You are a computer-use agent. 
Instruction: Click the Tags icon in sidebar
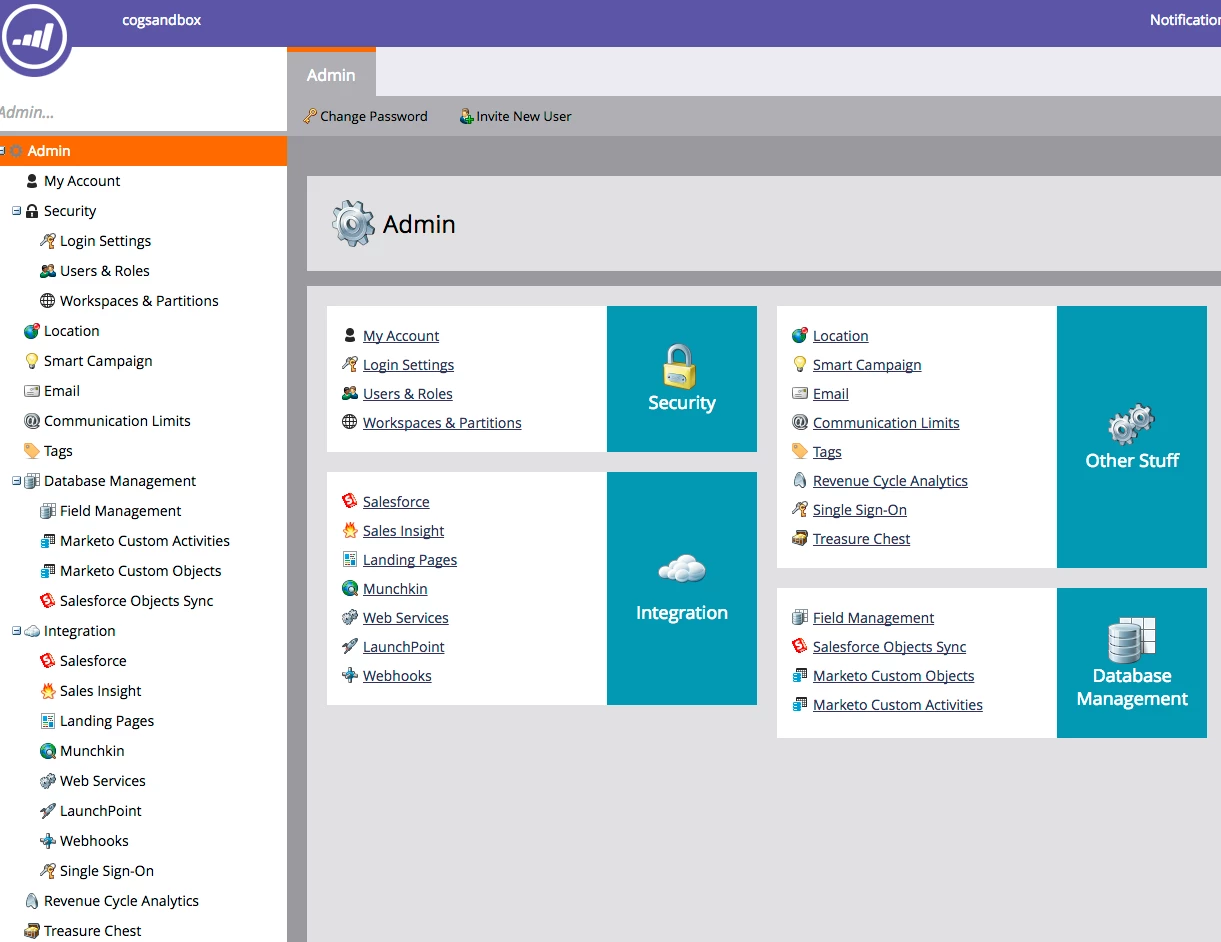tap(32, 451)
